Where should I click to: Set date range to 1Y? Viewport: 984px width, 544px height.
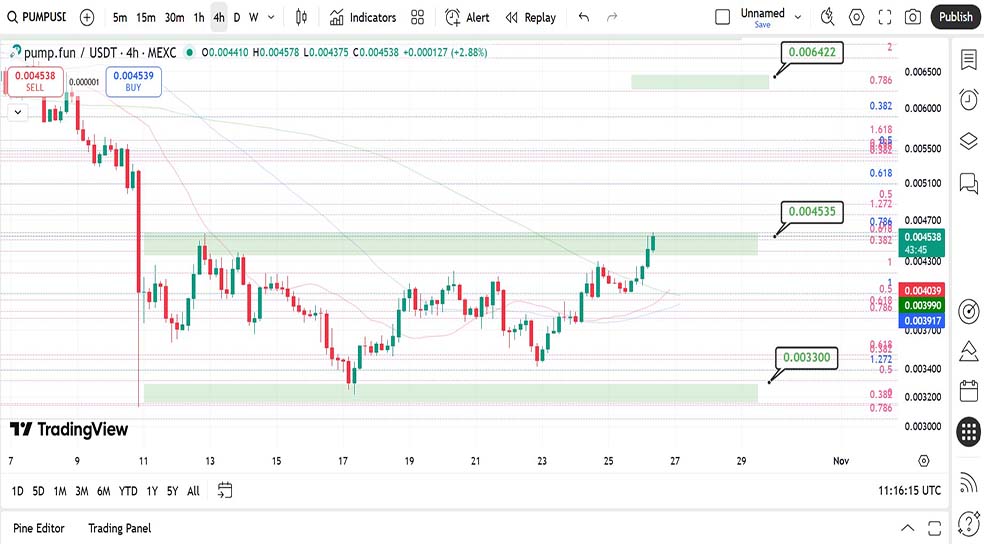click(152, 491)
